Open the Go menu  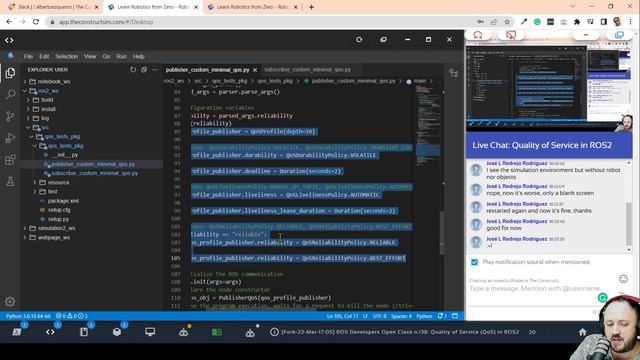tap(106, 56)
